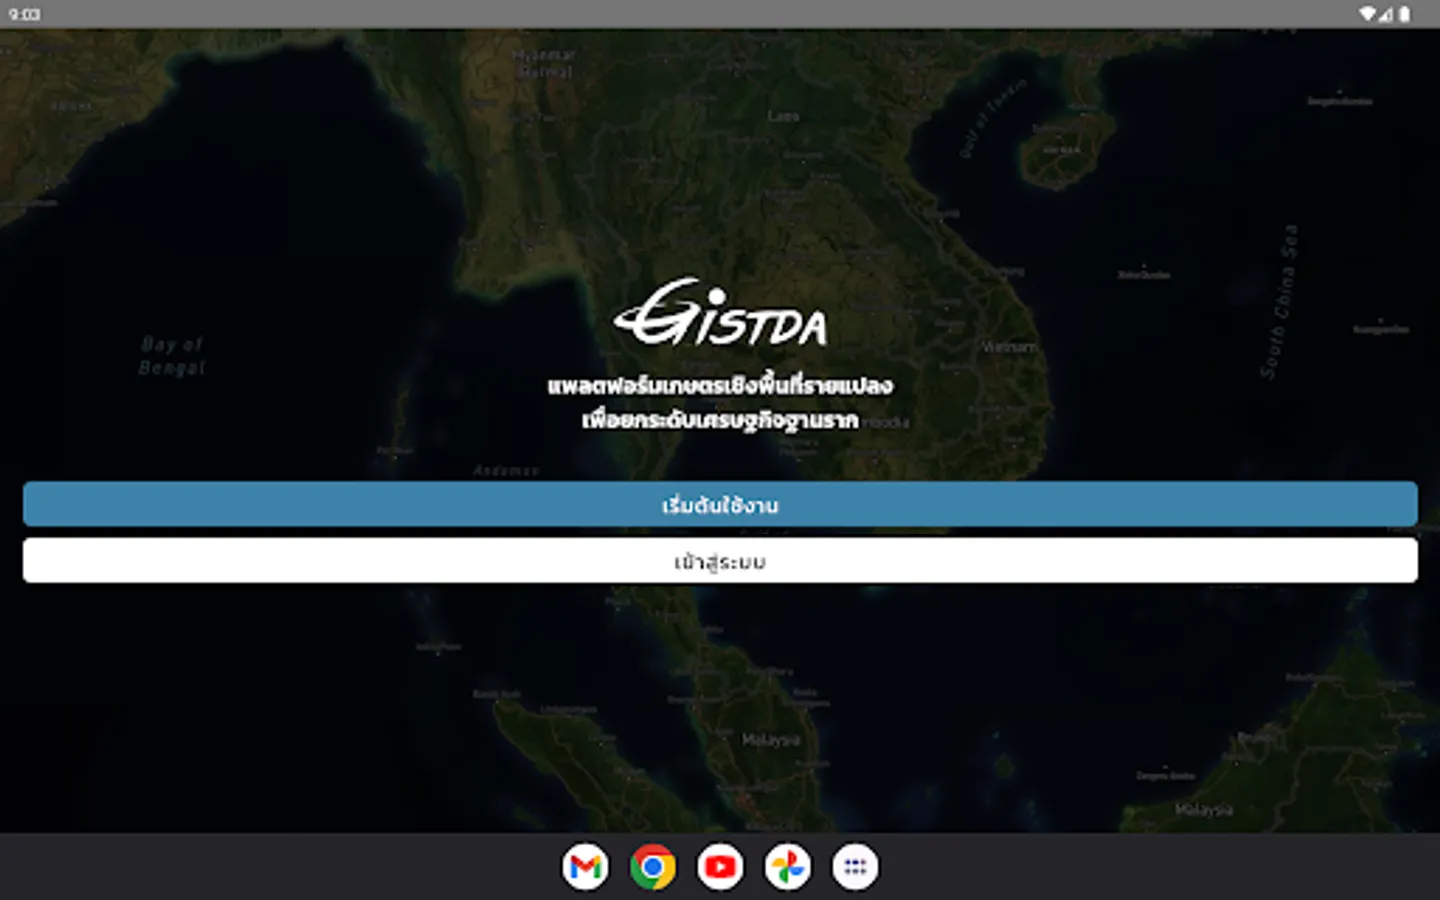Open YouTube app from the taskbar

(720, 867)
